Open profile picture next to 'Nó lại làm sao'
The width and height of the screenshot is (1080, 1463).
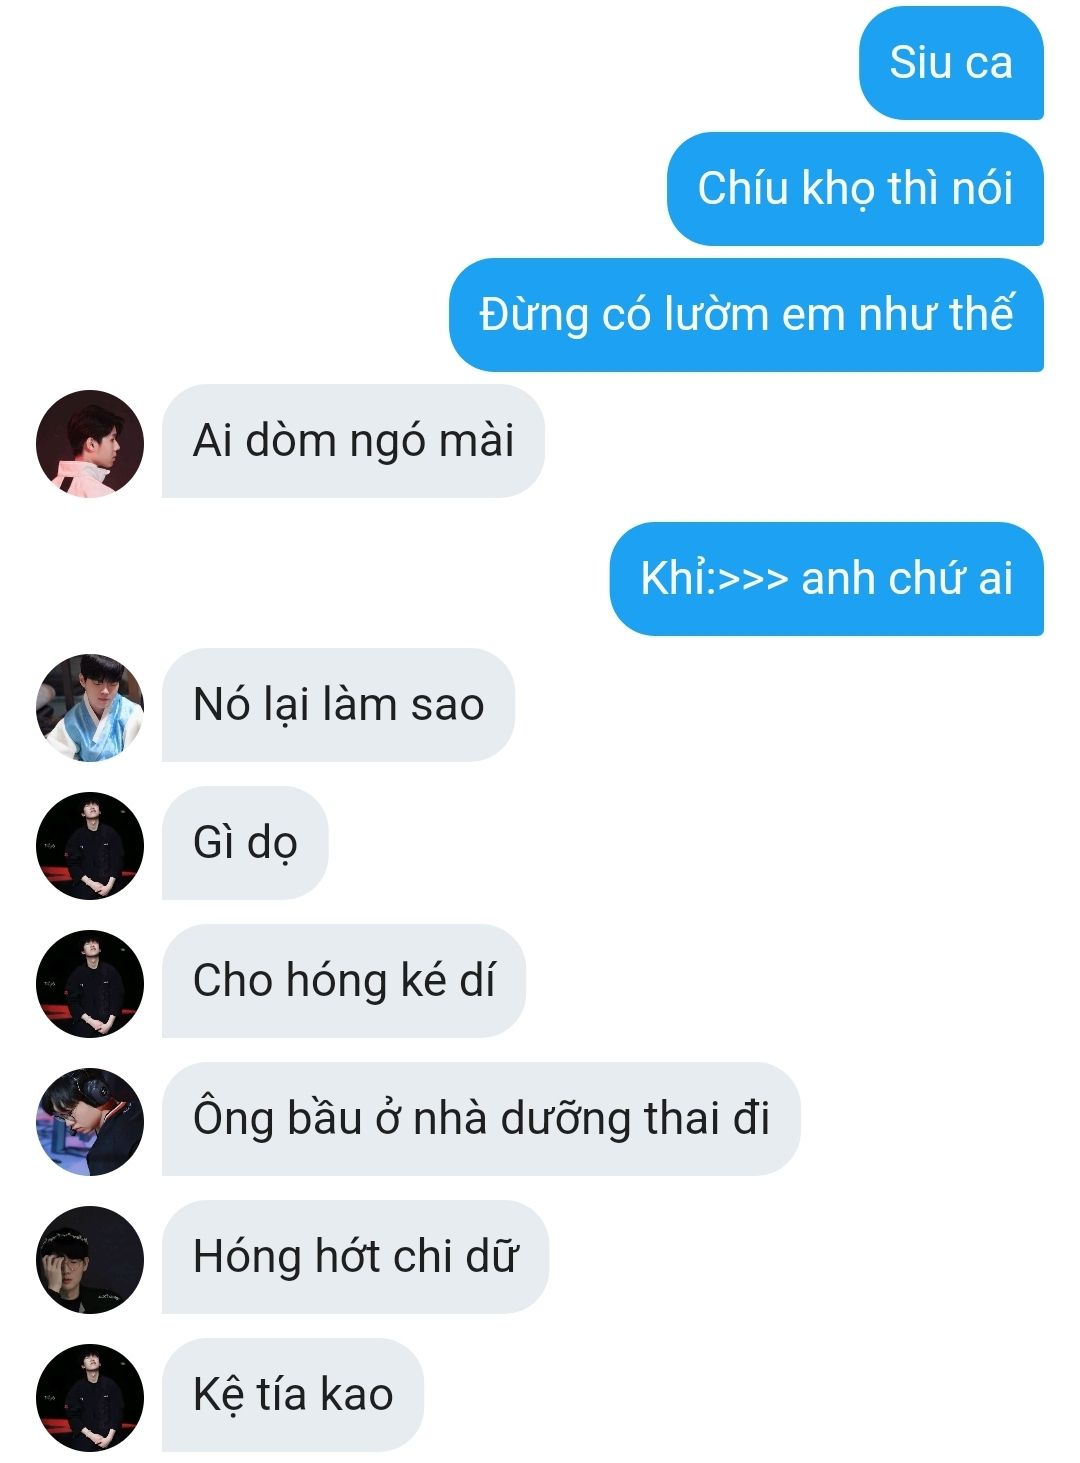tap(90, 707)
